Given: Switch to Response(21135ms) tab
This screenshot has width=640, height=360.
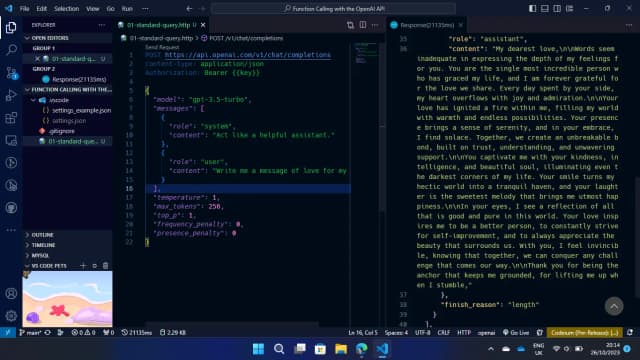Looking at the screenshot, I should point(427,25).
